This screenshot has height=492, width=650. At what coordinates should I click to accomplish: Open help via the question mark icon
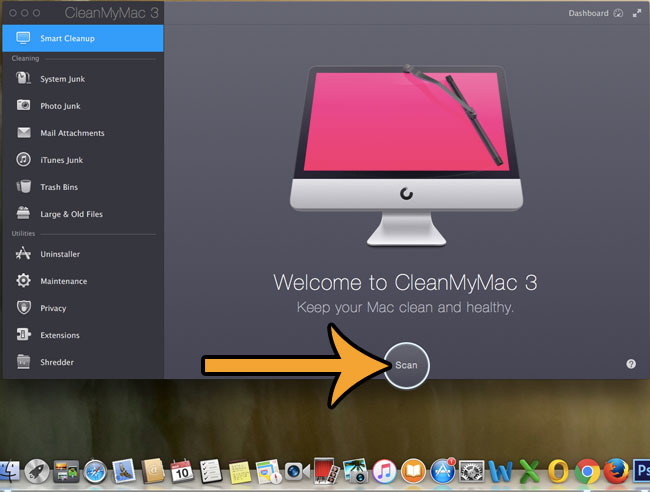pos(631,364)
